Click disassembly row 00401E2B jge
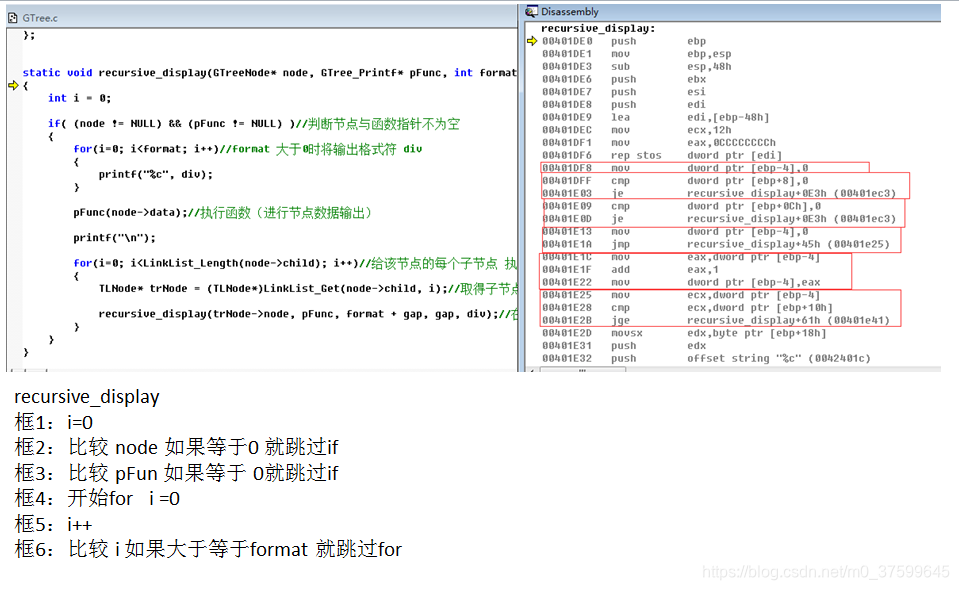Screen dimensions: 959x590 point(716,320)
